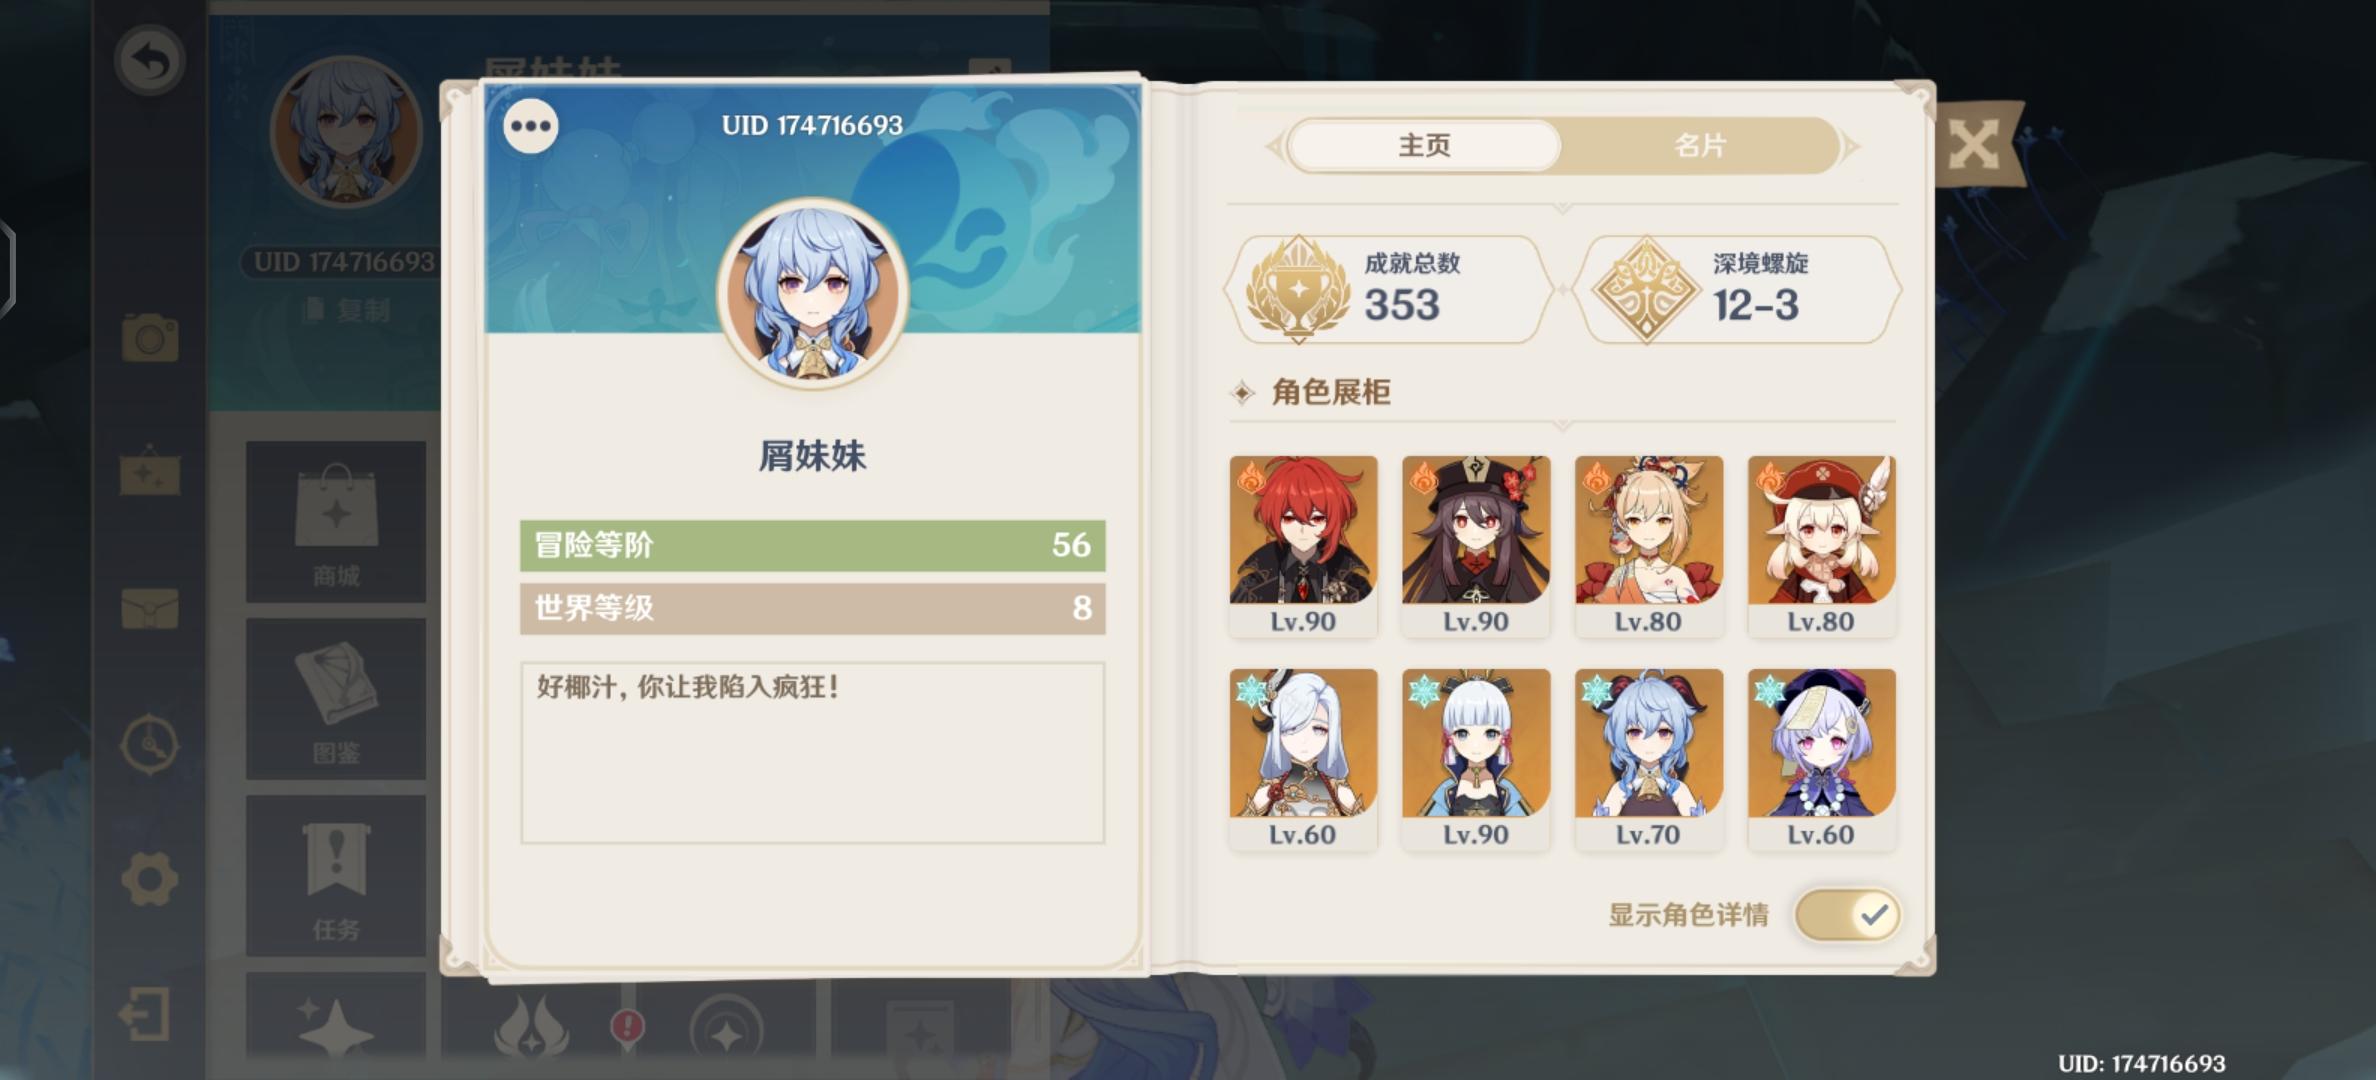Open the clock time-adjust icon in the sidebar
2376x1080 pixels.
[150, 744]
